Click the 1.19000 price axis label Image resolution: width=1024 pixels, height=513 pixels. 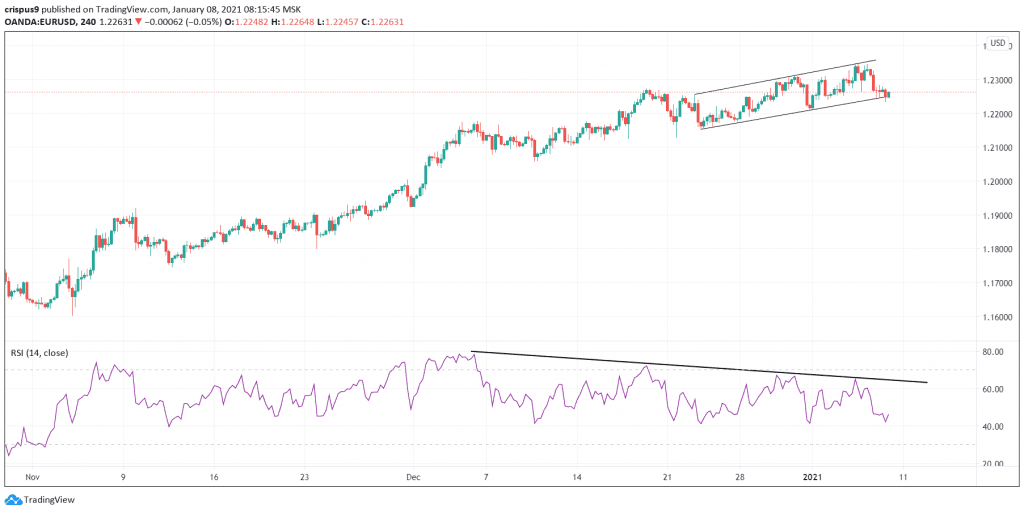(x=998, y=216)
